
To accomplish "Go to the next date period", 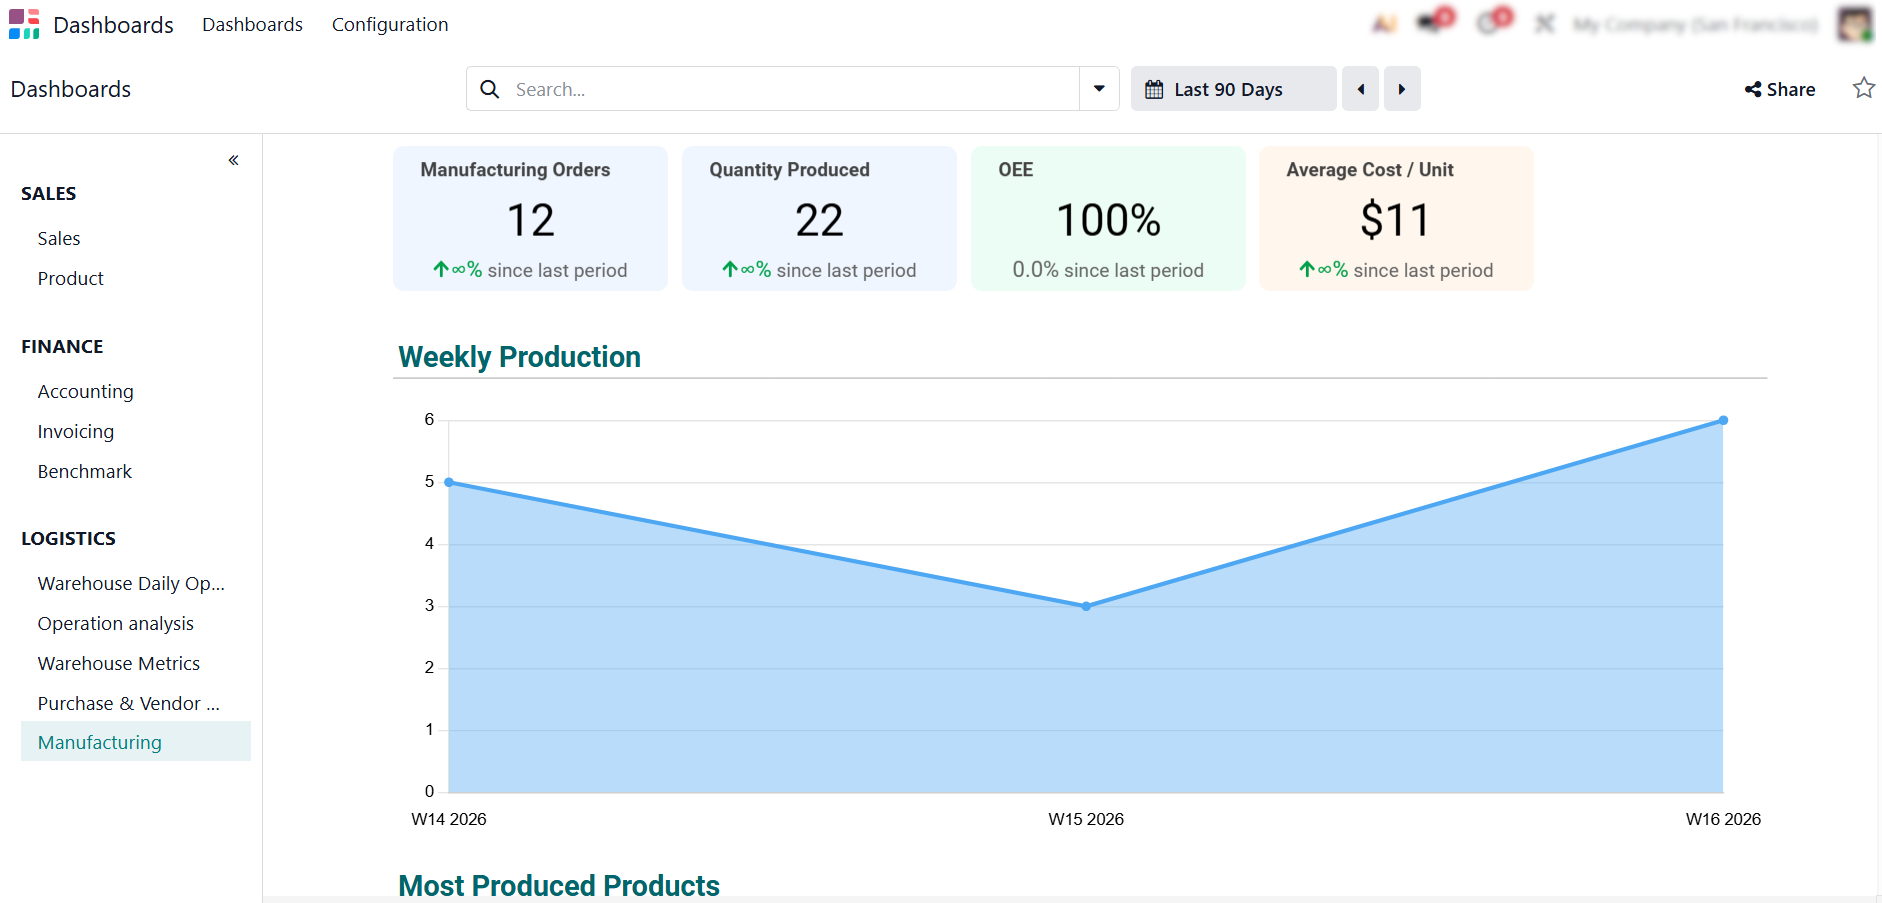I will click(1402, 89).
